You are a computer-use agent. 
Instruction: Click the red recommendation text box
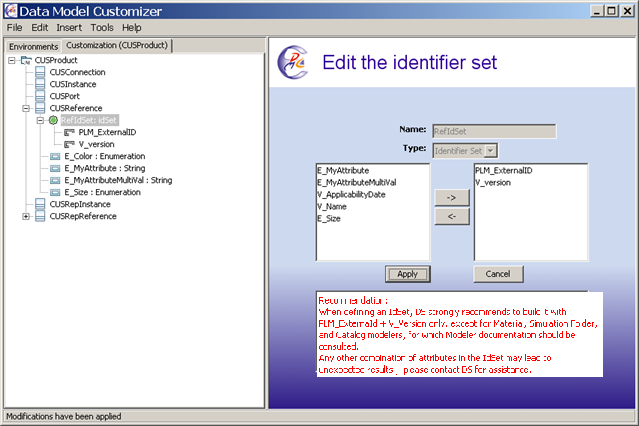pos(459,334)
